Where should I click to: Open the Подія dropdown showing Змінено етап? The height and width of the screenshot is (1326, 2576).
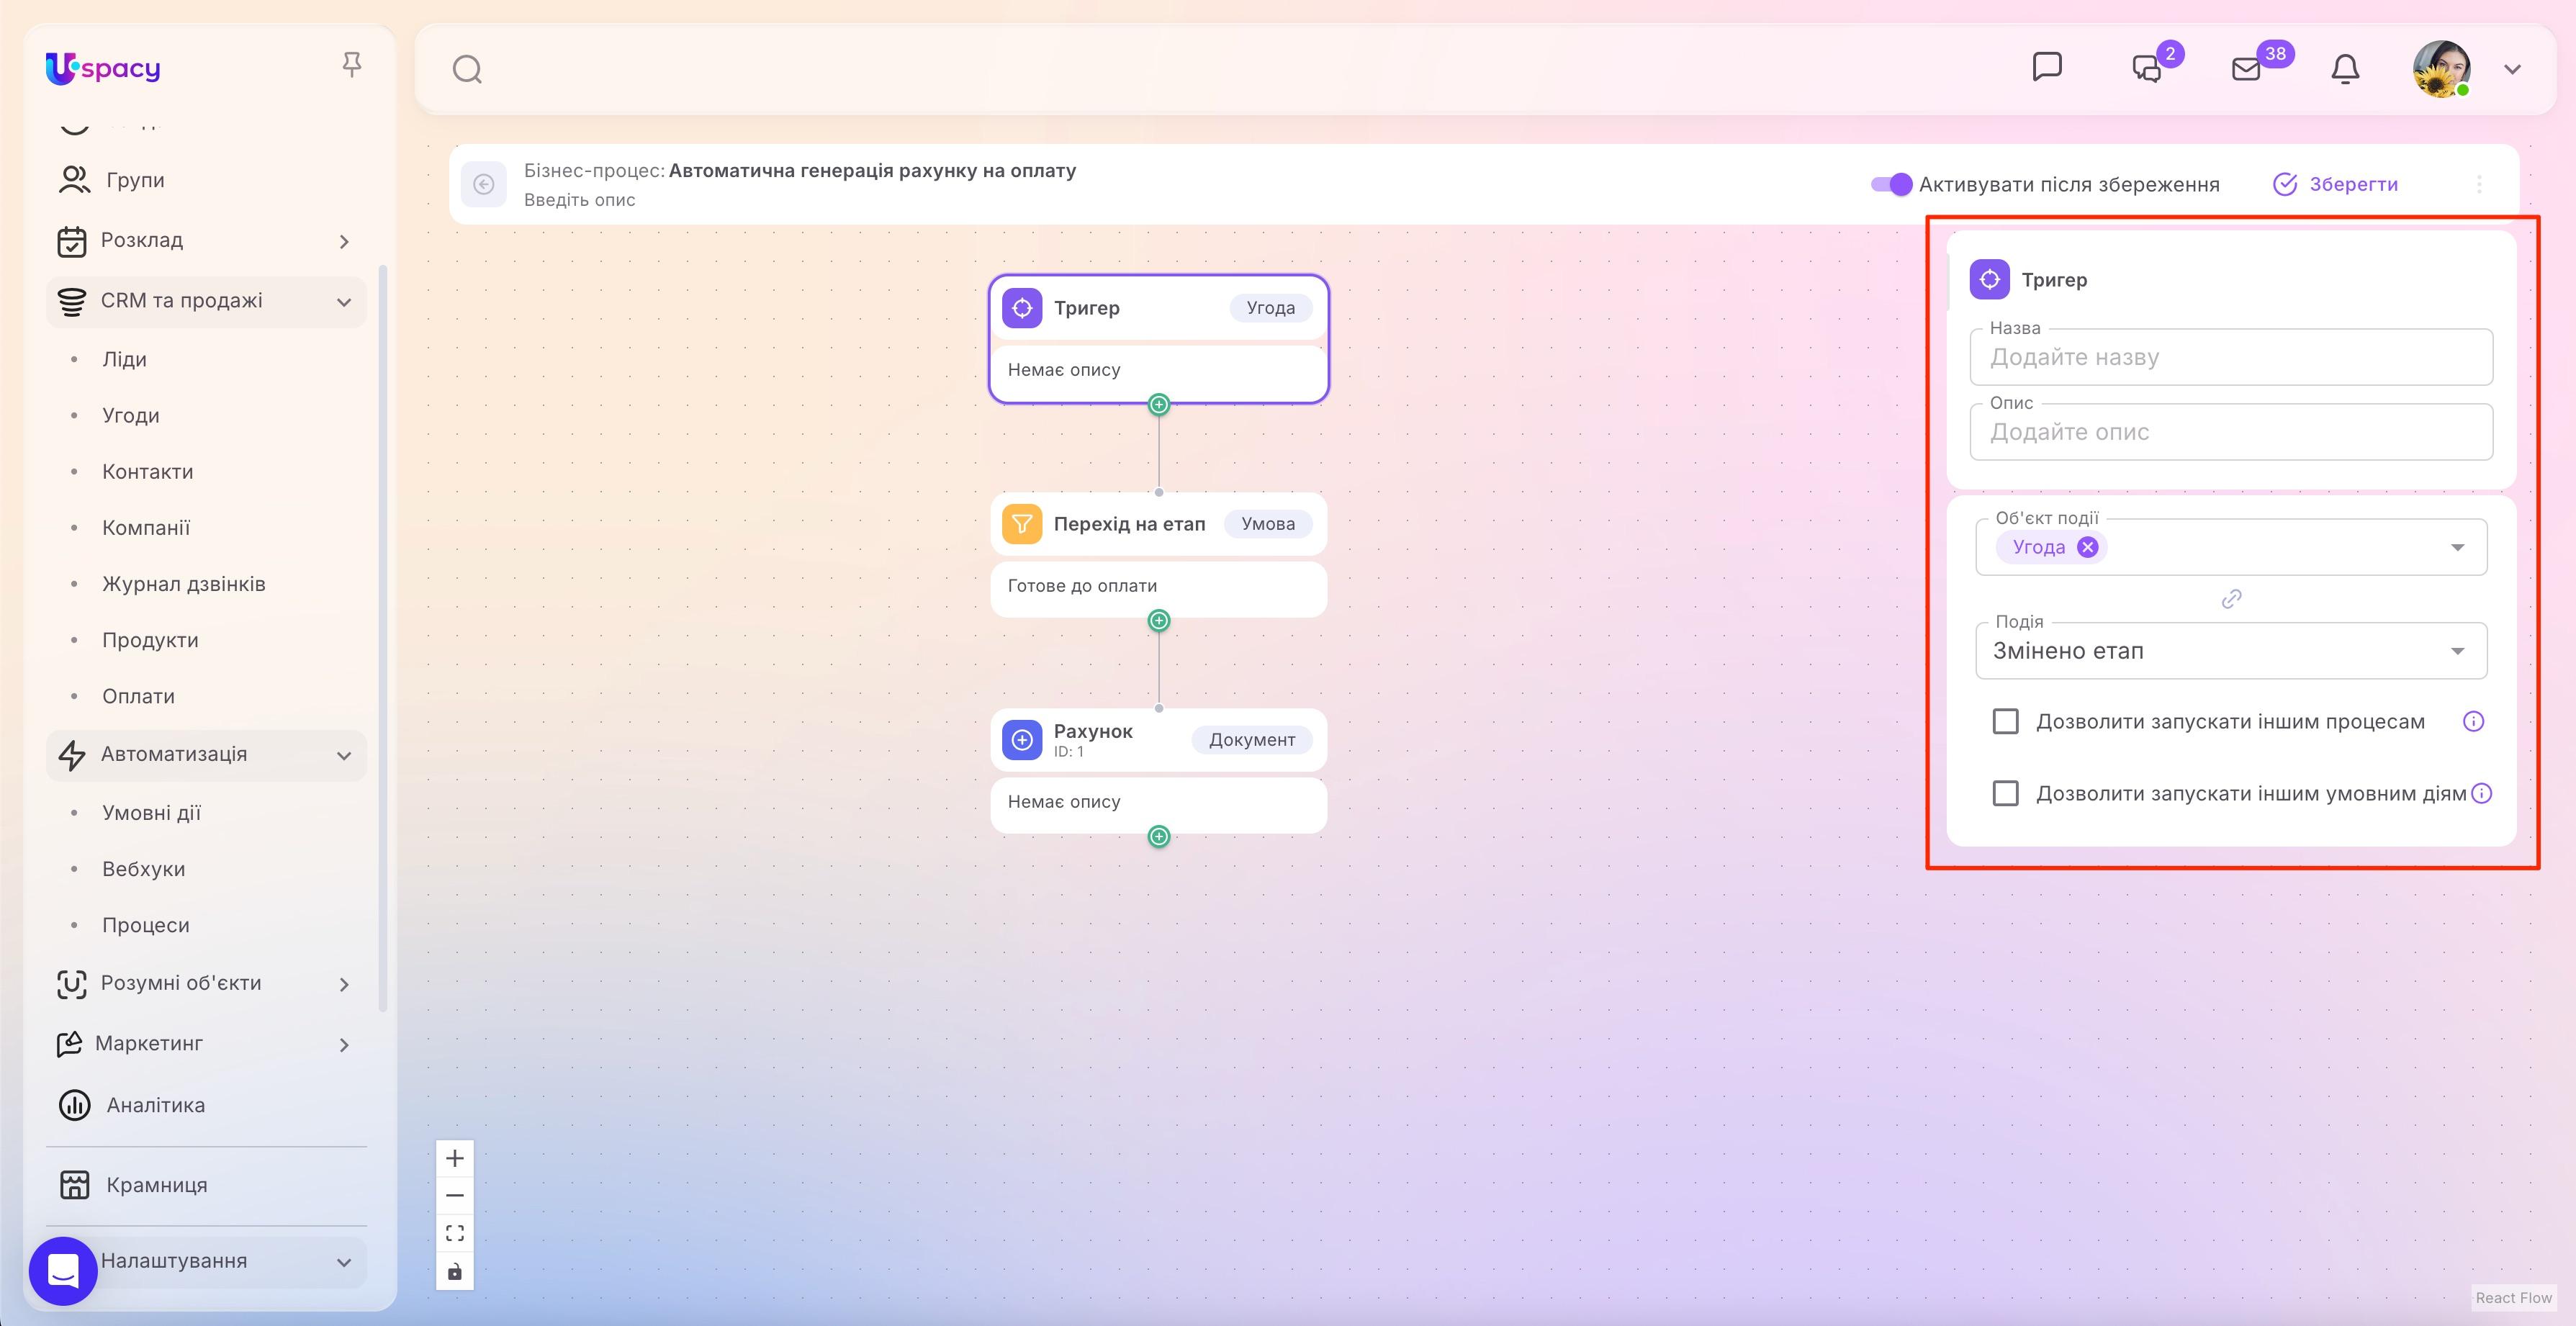(2231, 651)
